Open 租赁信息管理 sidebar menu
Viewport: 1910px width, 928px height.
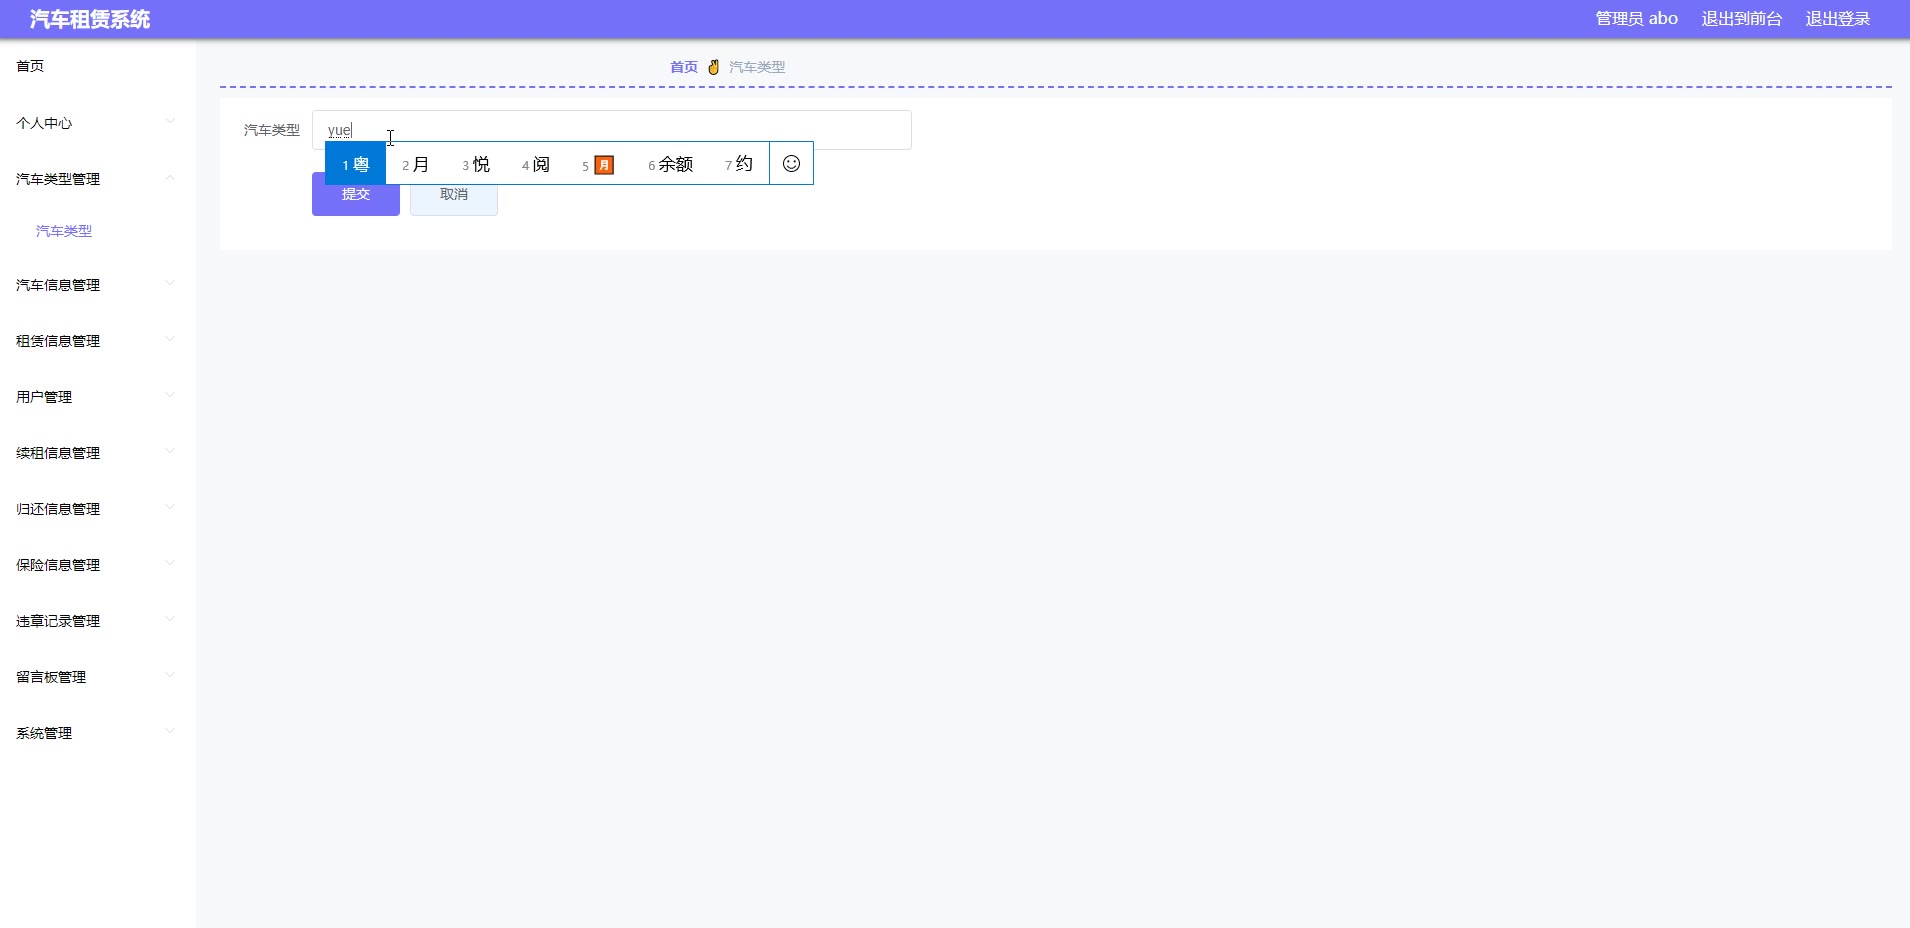coord(98,341)
